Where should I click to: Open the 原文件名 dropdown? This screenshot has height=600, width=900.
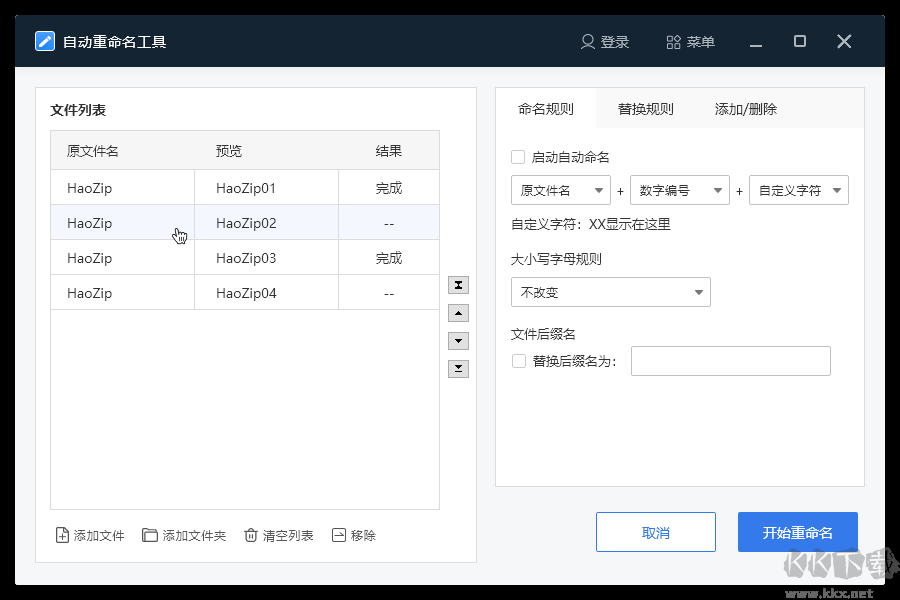pos(560,190)
